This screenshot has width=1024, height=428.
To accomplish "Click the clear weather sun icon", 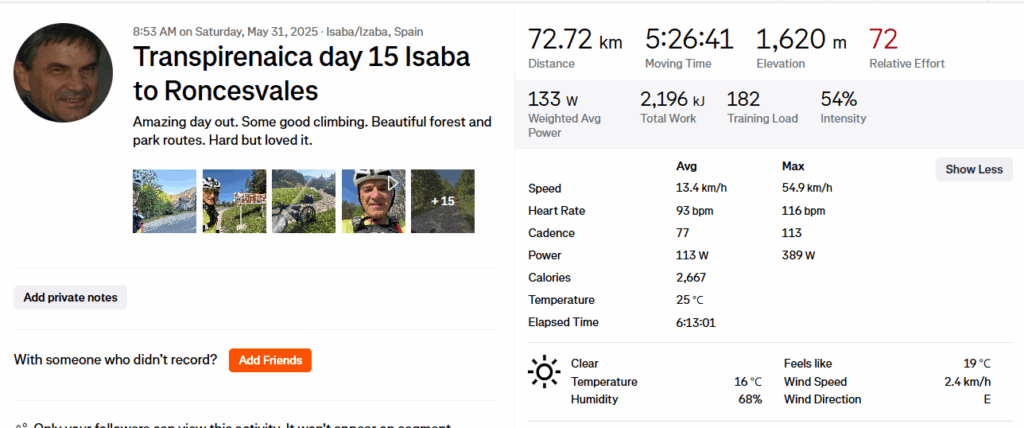I will [x=543, y=372].
